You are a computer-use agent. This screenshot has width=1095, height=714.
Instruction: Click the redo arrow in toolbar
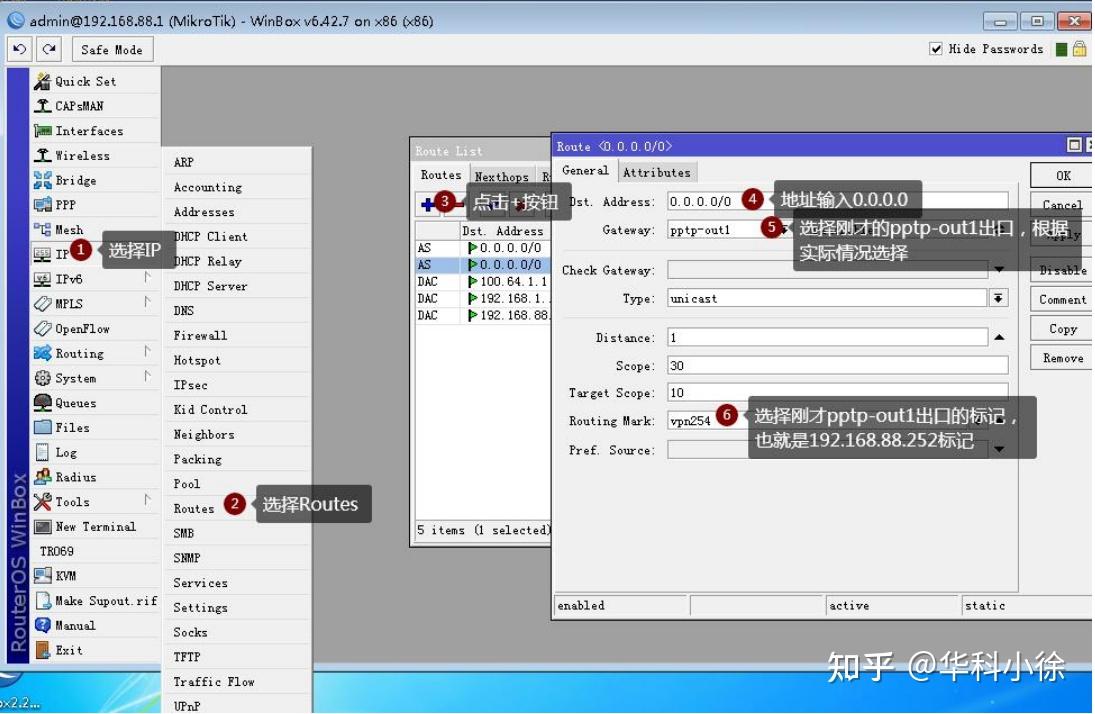point(49,50)
